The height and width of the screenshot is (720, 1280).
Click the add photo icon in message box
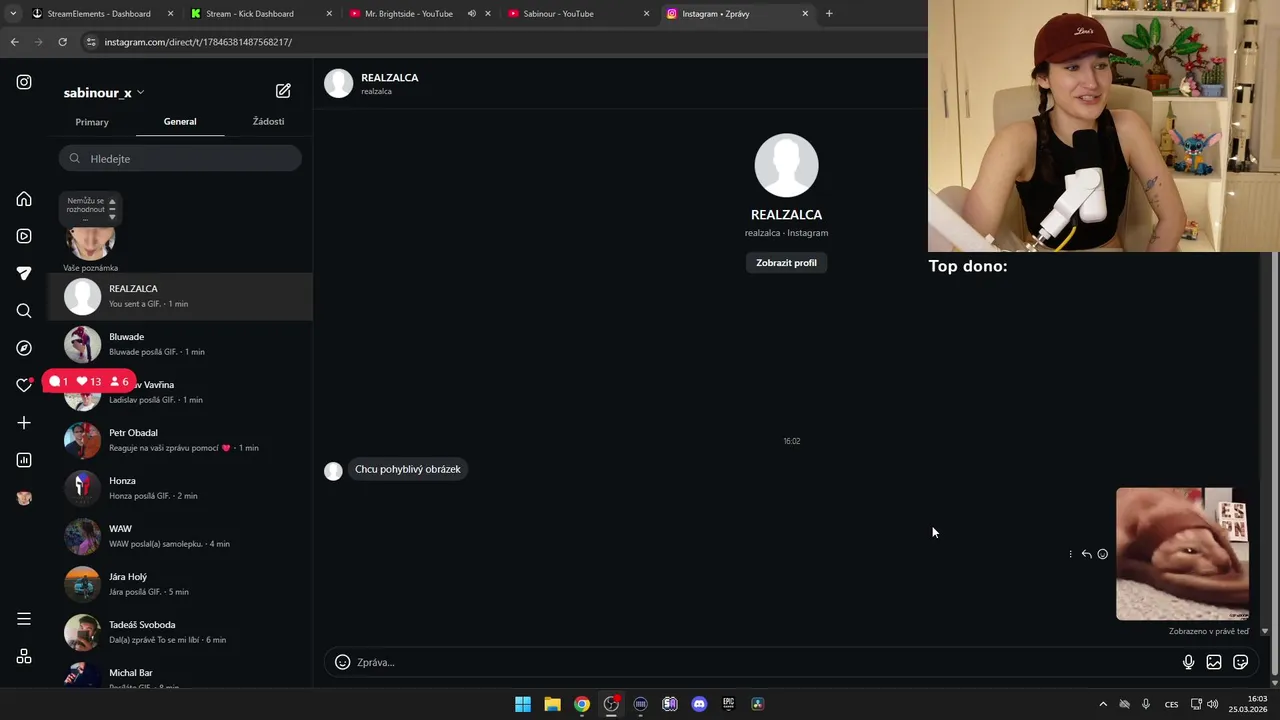pyautogui.click(x=1214, y=662)
